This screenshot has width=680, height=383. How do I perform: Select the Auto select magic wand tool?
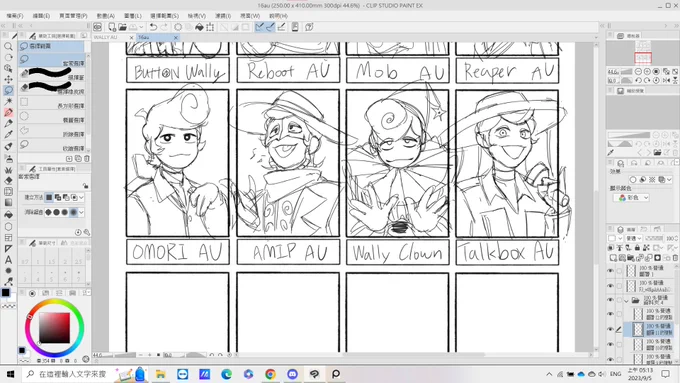pyautogui.click(x=8, y=101)
